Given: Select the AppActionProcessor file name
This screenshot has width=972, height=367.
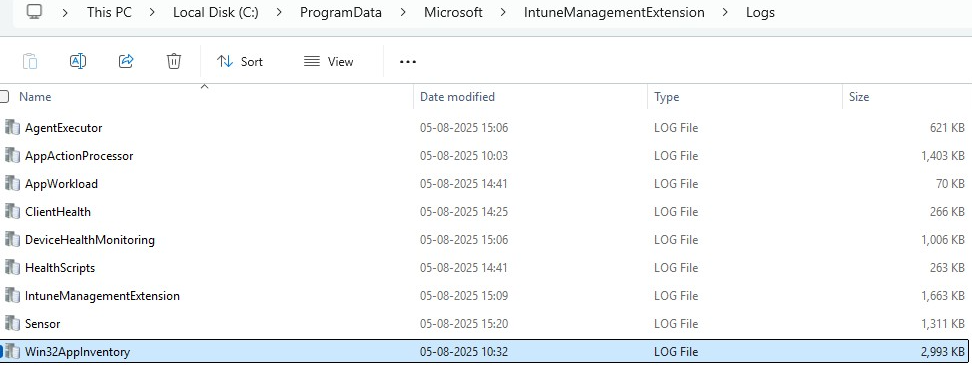Looking at the screenshot, I should tap(79, 156).
